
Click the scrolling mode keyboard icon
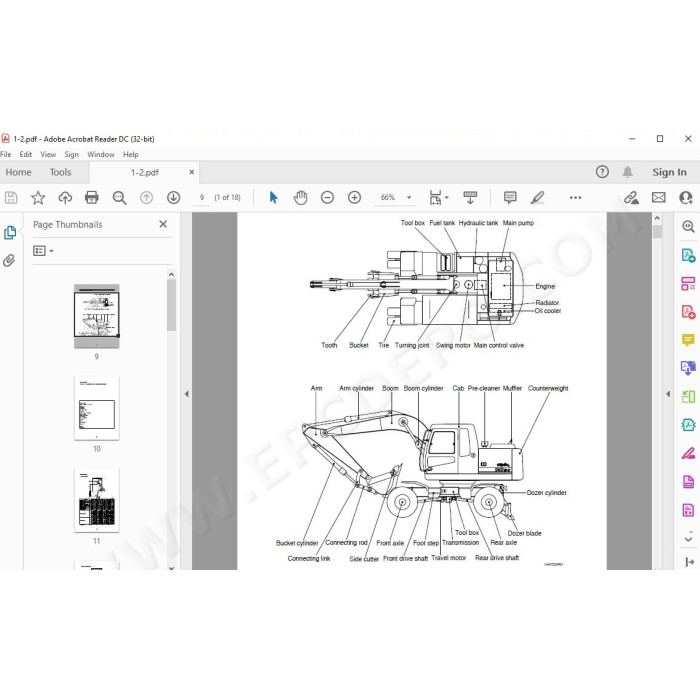tap(470, 197)
